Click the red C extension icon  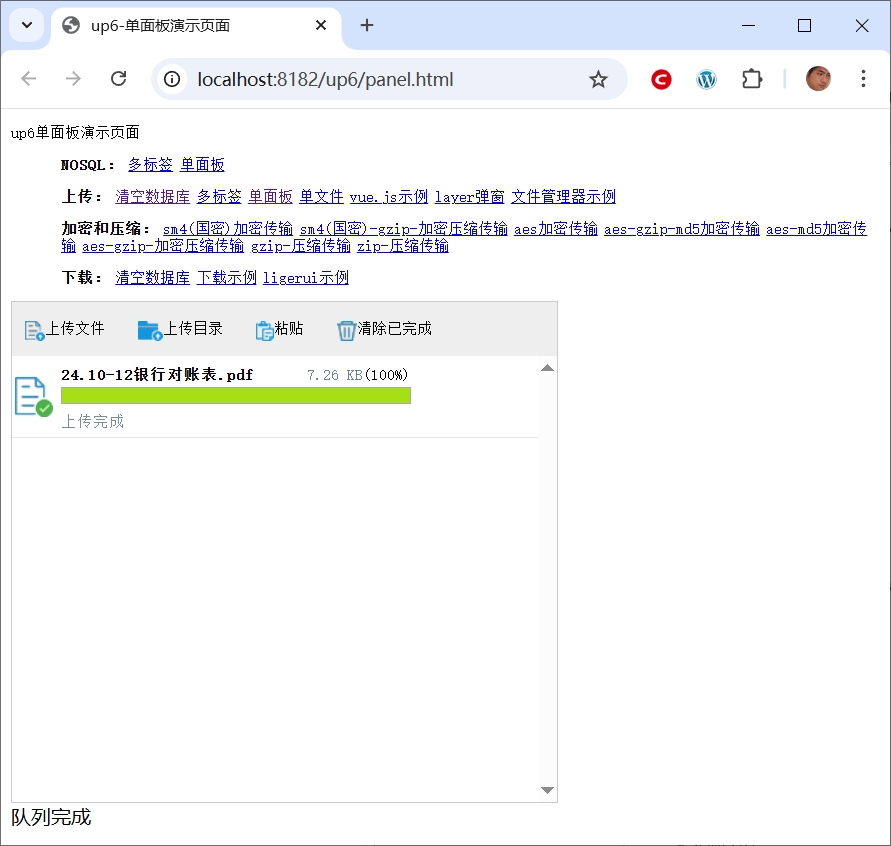661,79
